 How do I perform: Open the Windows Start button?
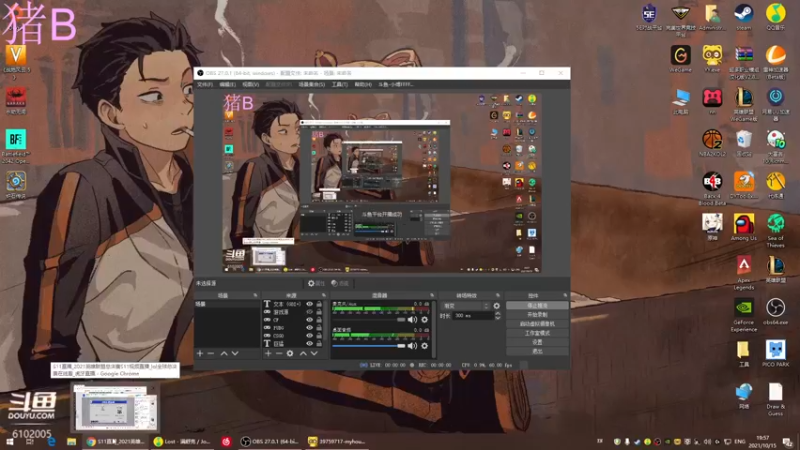click(9, 442)
